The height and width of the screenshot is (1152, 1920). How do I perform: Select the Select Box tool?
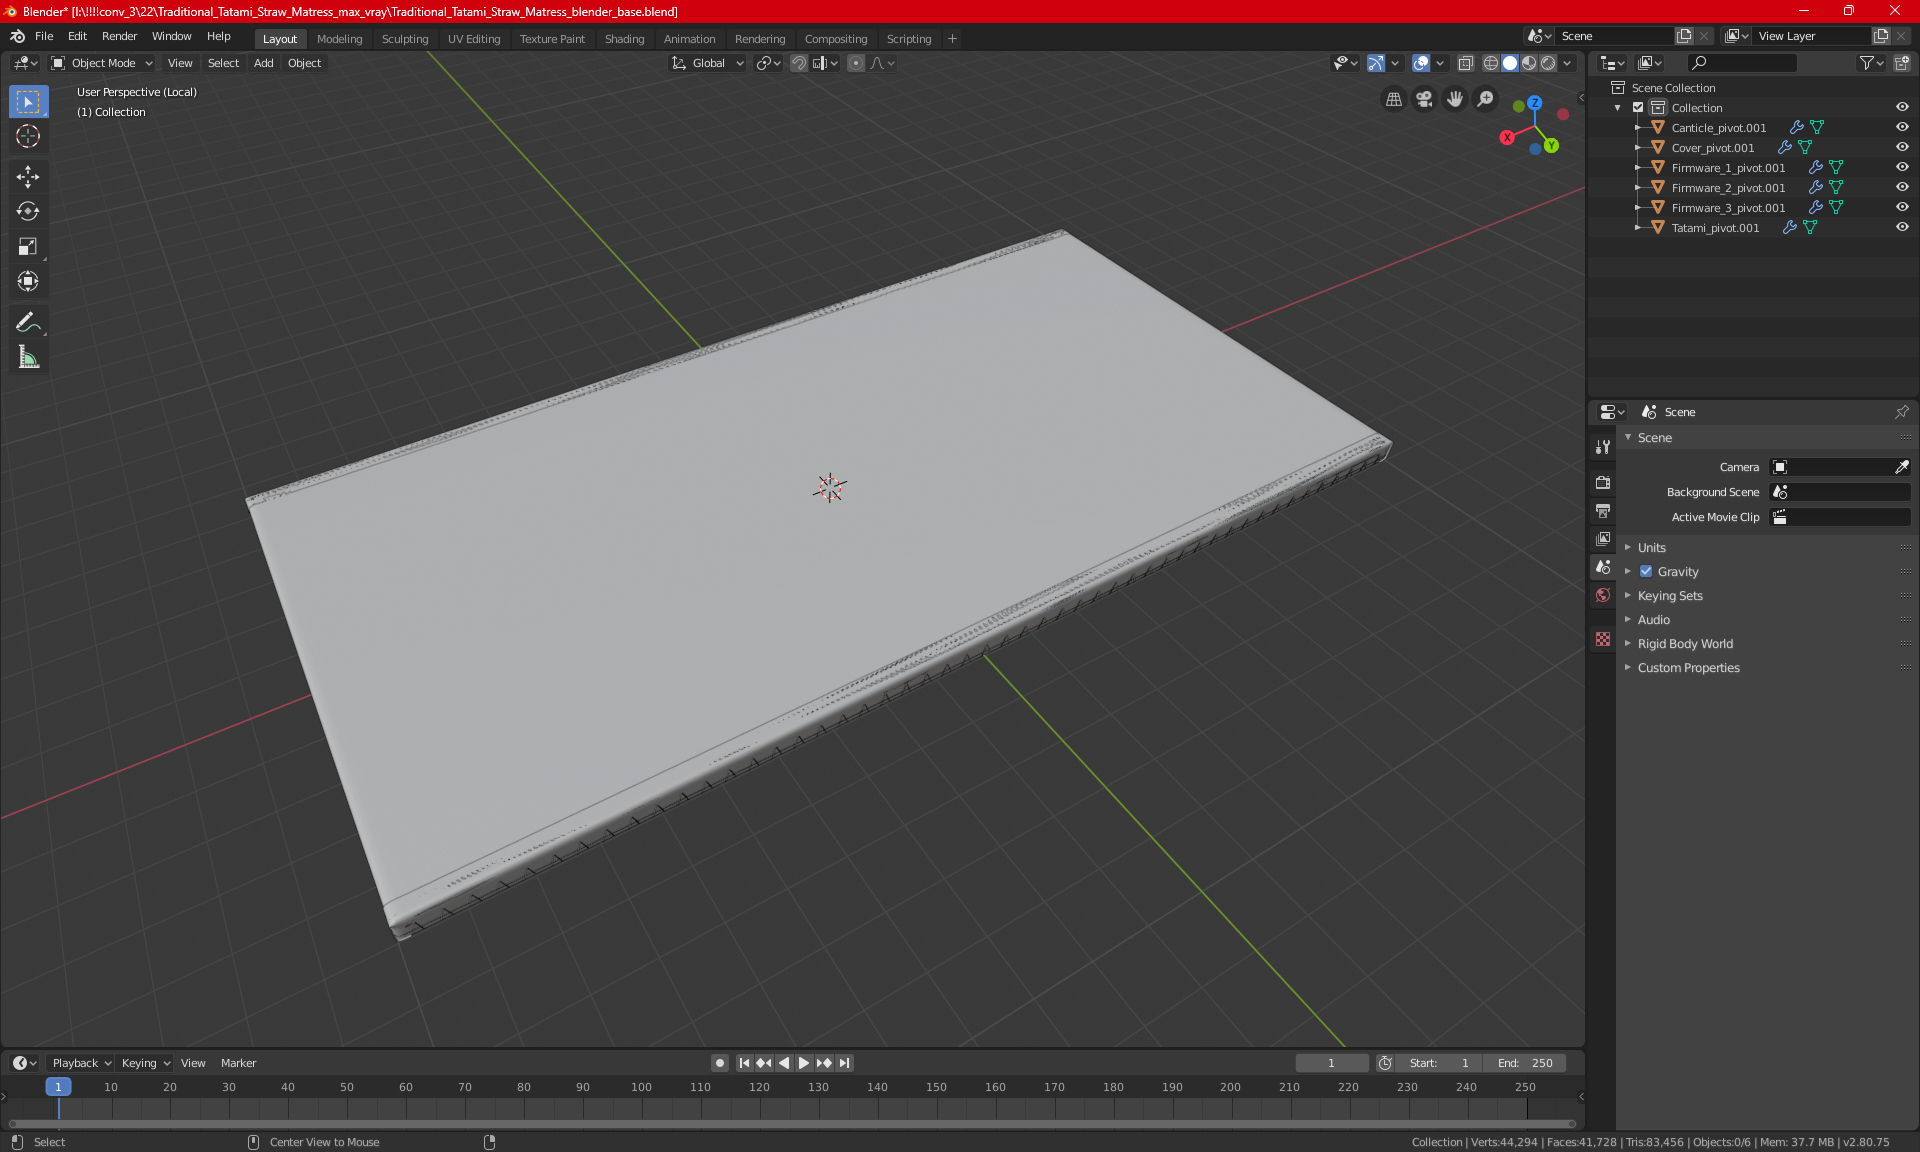[28, 101]
